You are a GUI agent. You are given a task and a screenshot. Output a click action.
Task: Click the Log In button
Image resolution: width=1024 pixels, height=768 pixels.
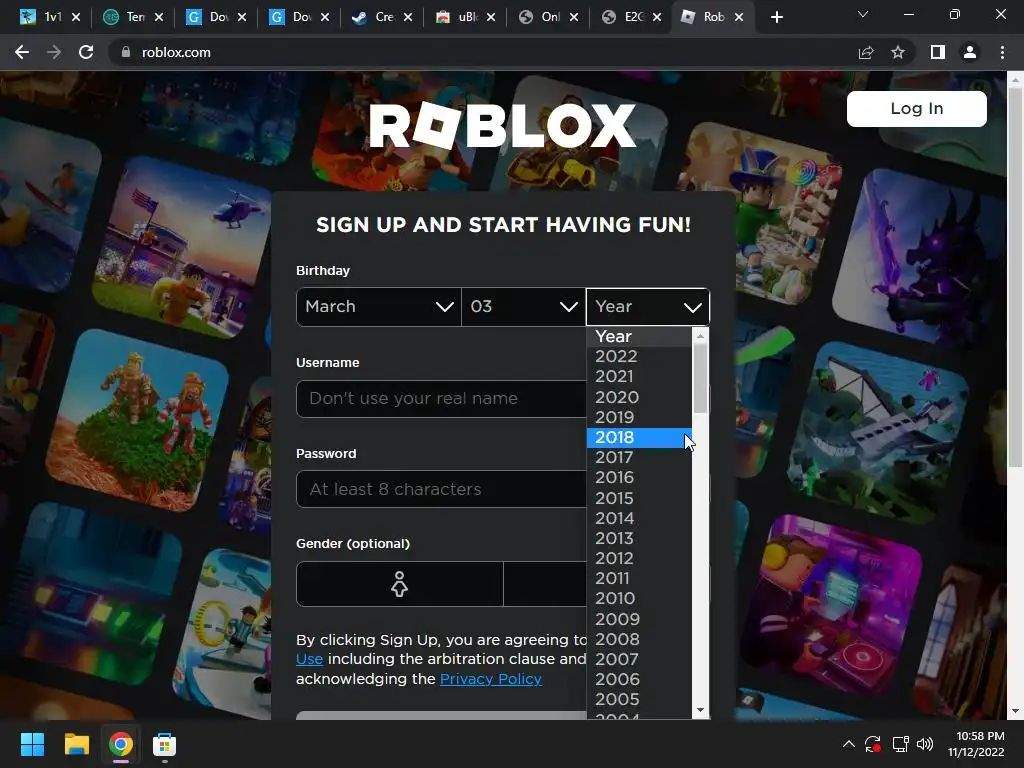(x=916, y=108)
